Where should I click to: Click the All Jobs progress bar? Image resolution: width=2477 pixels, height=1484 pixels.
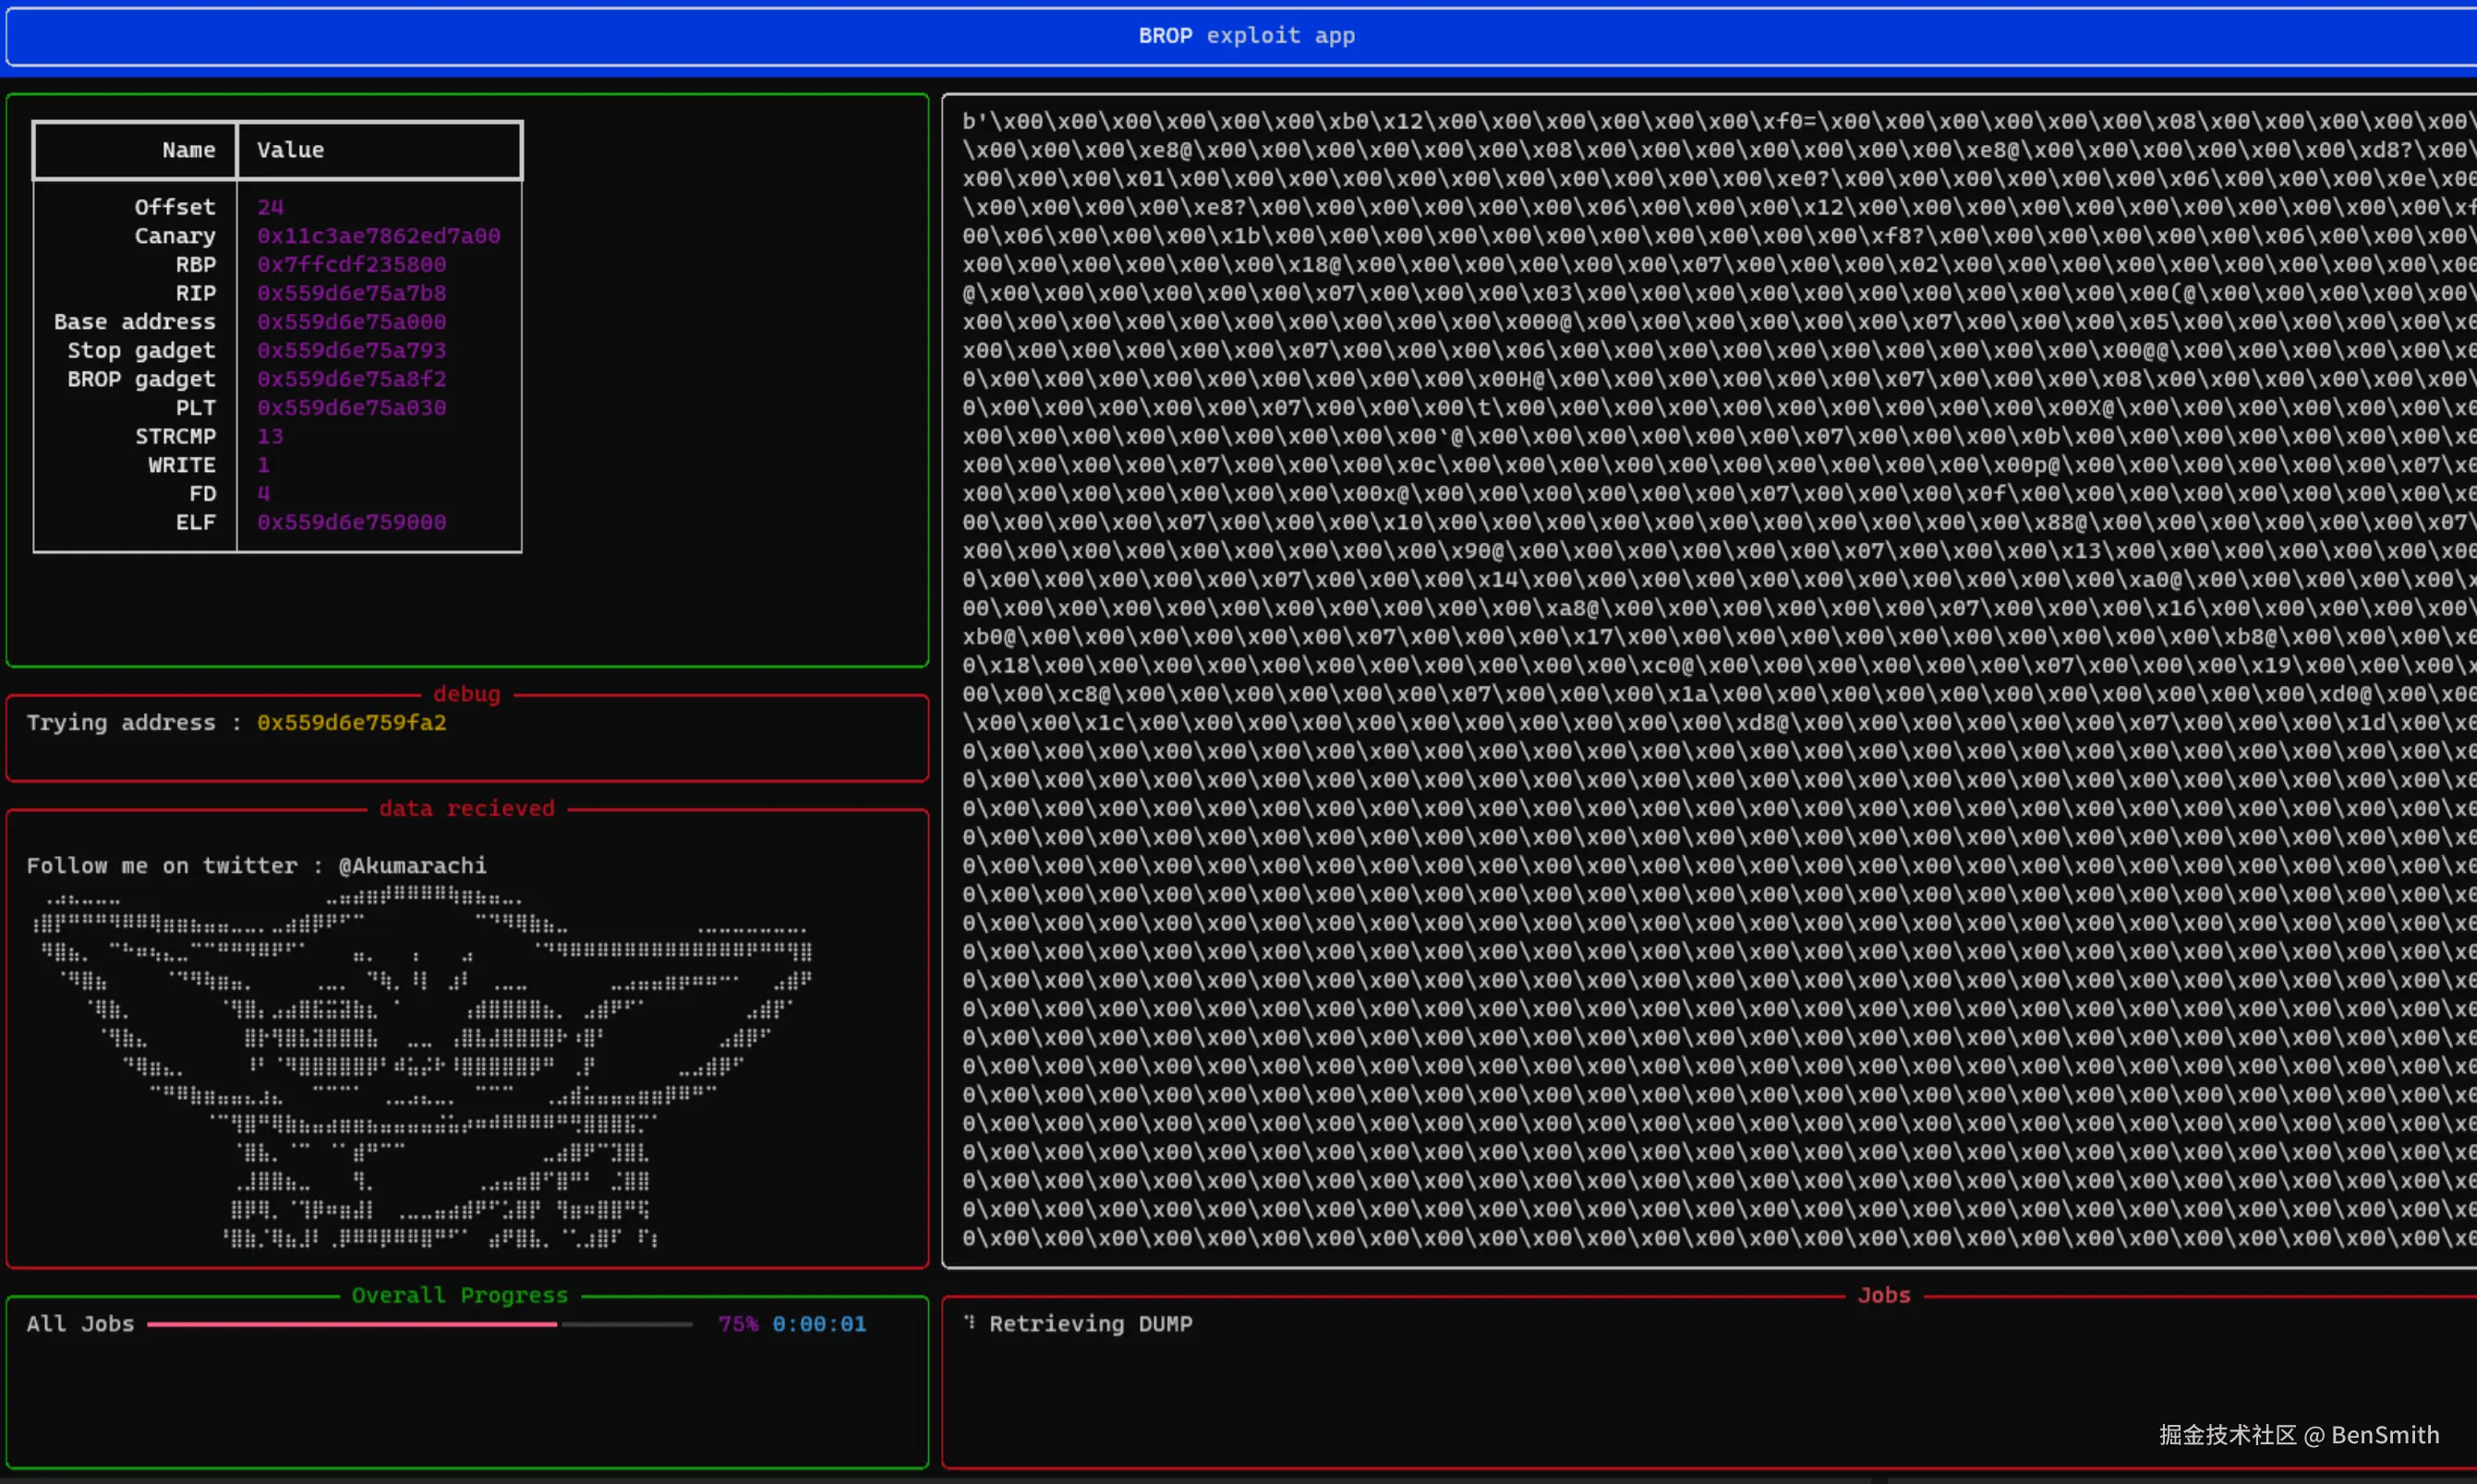419,1324
